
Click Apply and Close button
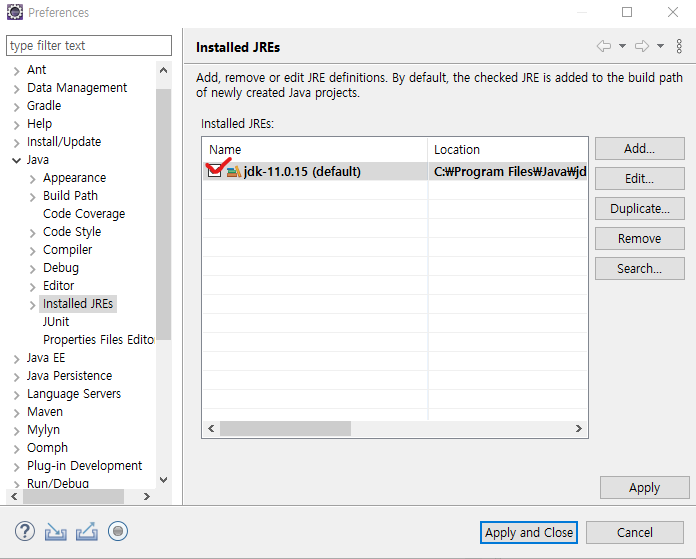point(529,532)
